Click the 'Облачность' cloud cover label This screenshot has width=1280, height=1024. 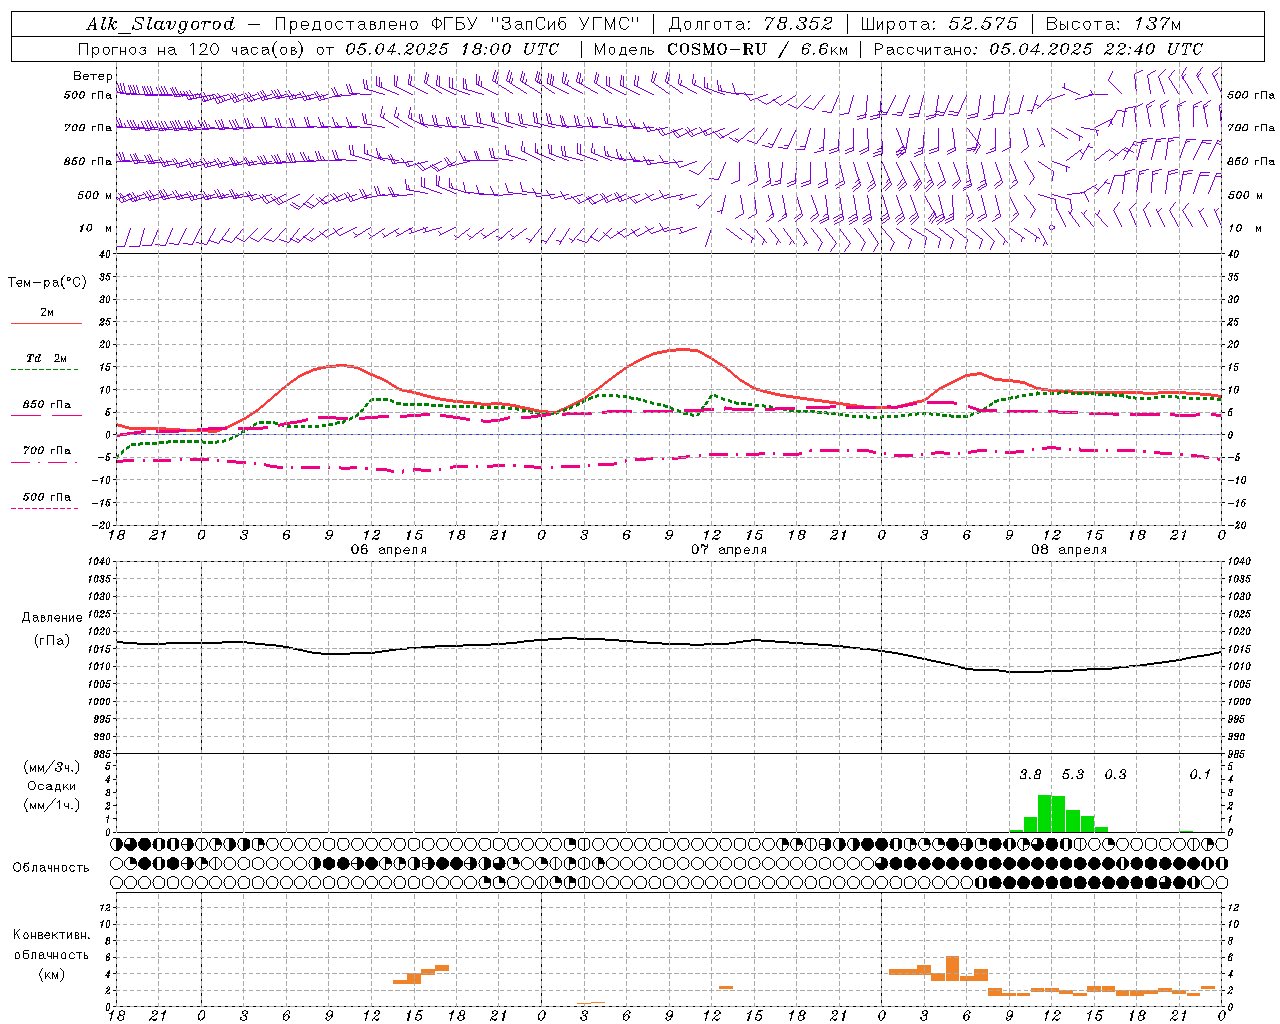tap(51, 868)
